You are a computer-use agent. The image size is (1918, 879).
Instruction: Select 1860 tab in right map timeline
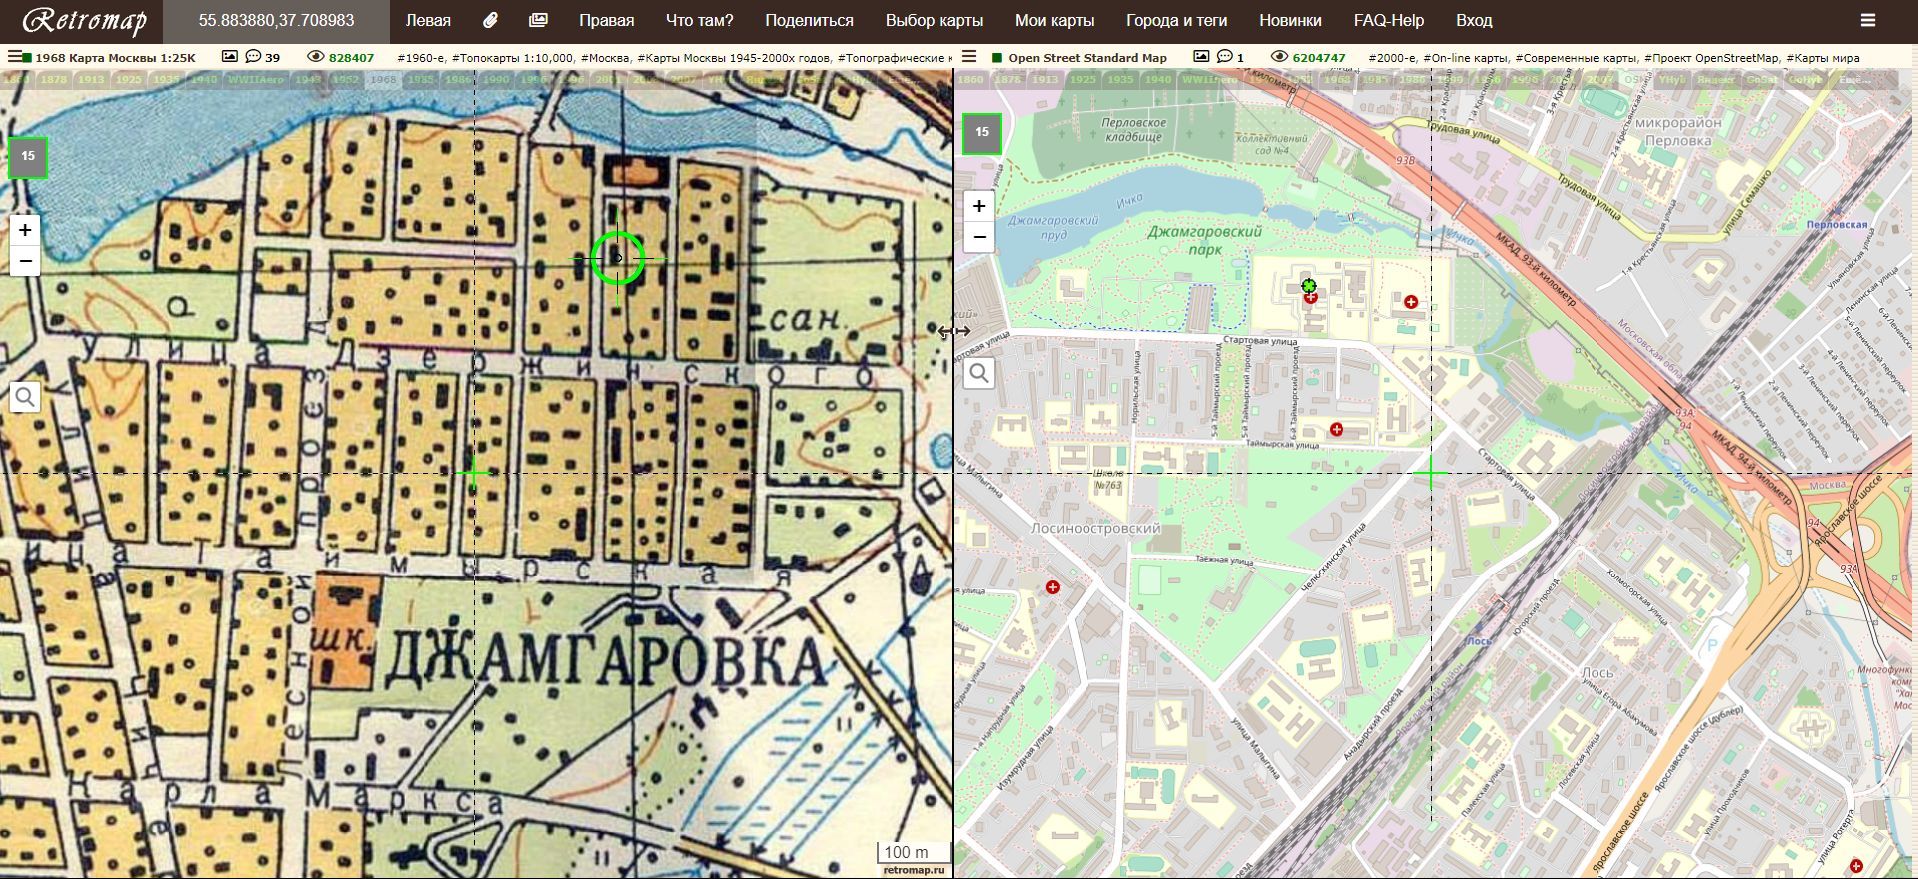970,79
